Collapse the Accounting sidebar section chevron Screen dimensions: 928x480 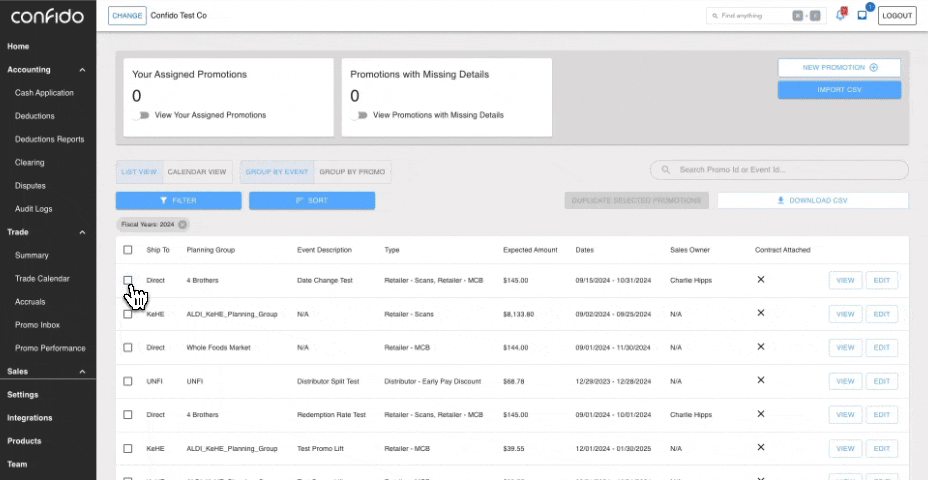tap(82, 70)
